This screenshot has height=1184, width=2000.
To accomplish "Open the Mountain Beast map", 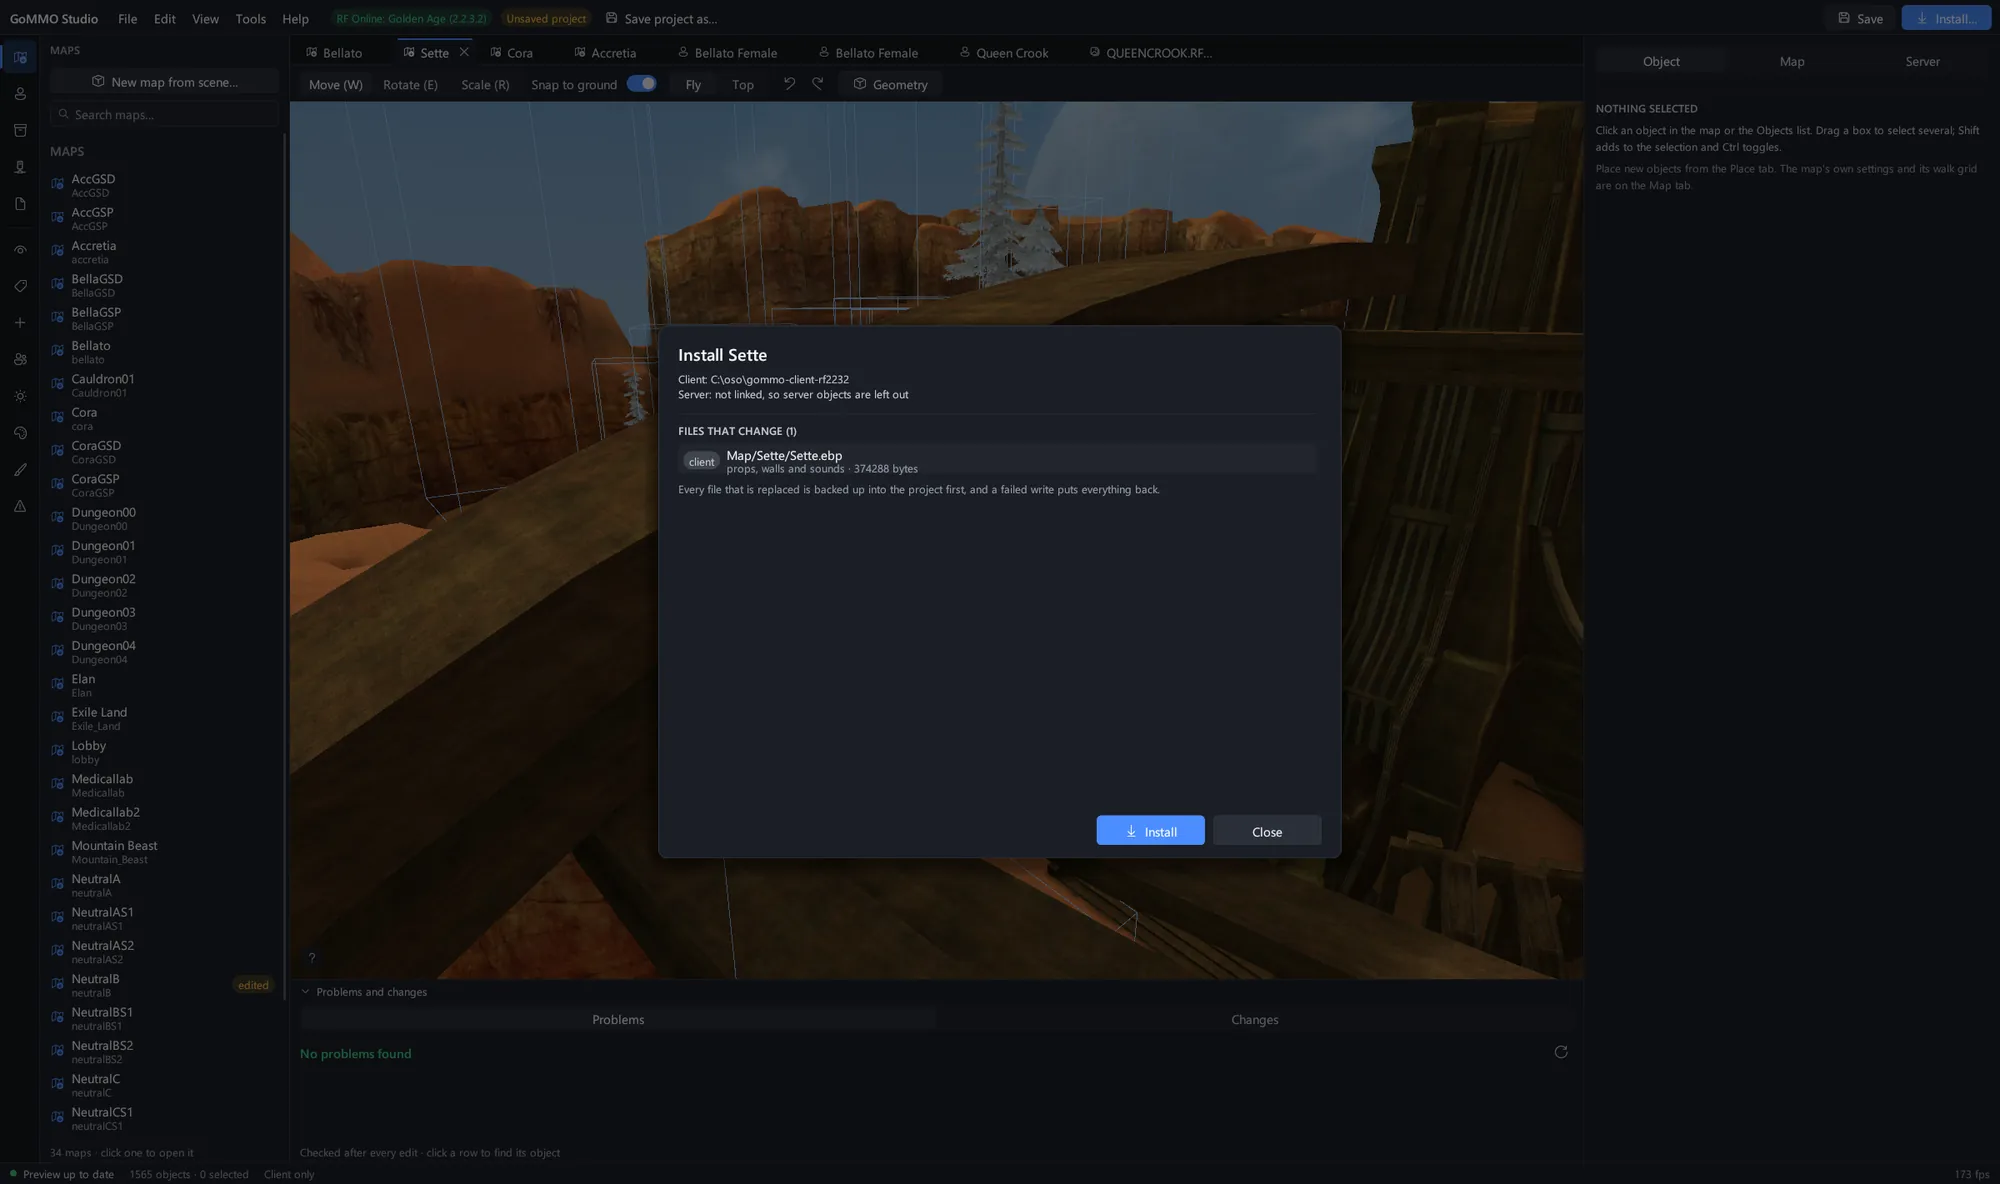I will point(162,852).
